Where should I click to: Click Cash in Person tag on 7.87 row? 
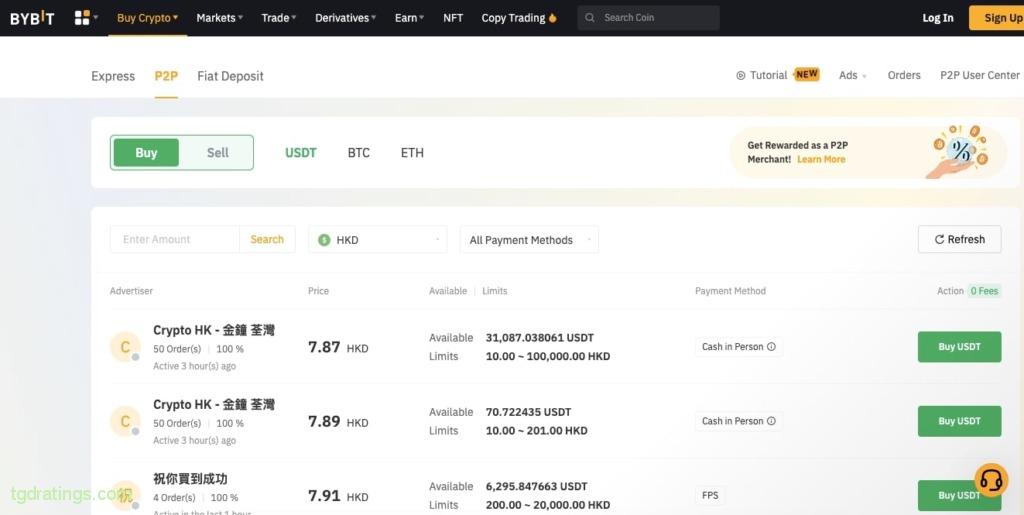(x=739, y=347)
